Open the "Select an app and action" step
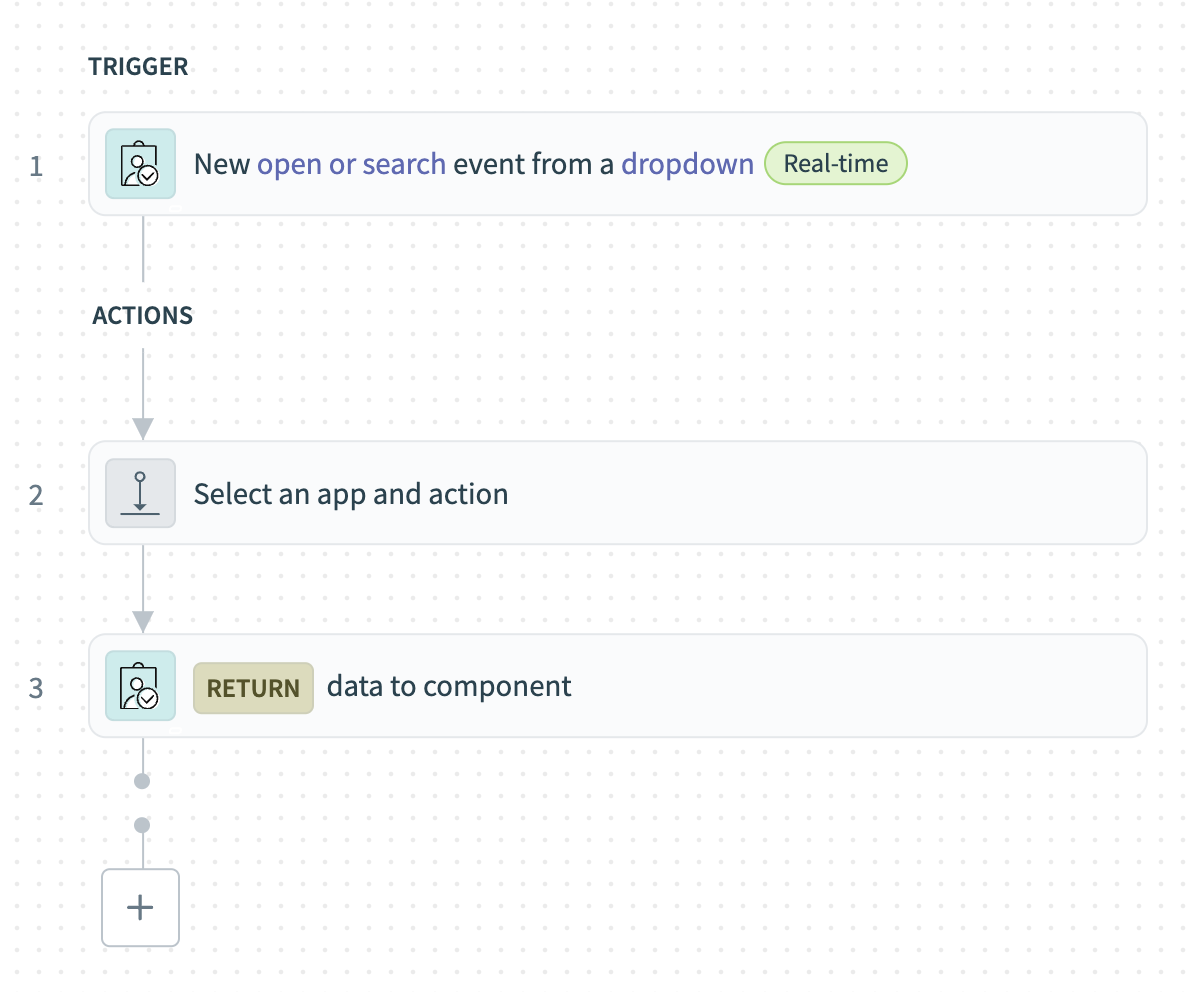1198x992 pixels. [x=351, y=494]
